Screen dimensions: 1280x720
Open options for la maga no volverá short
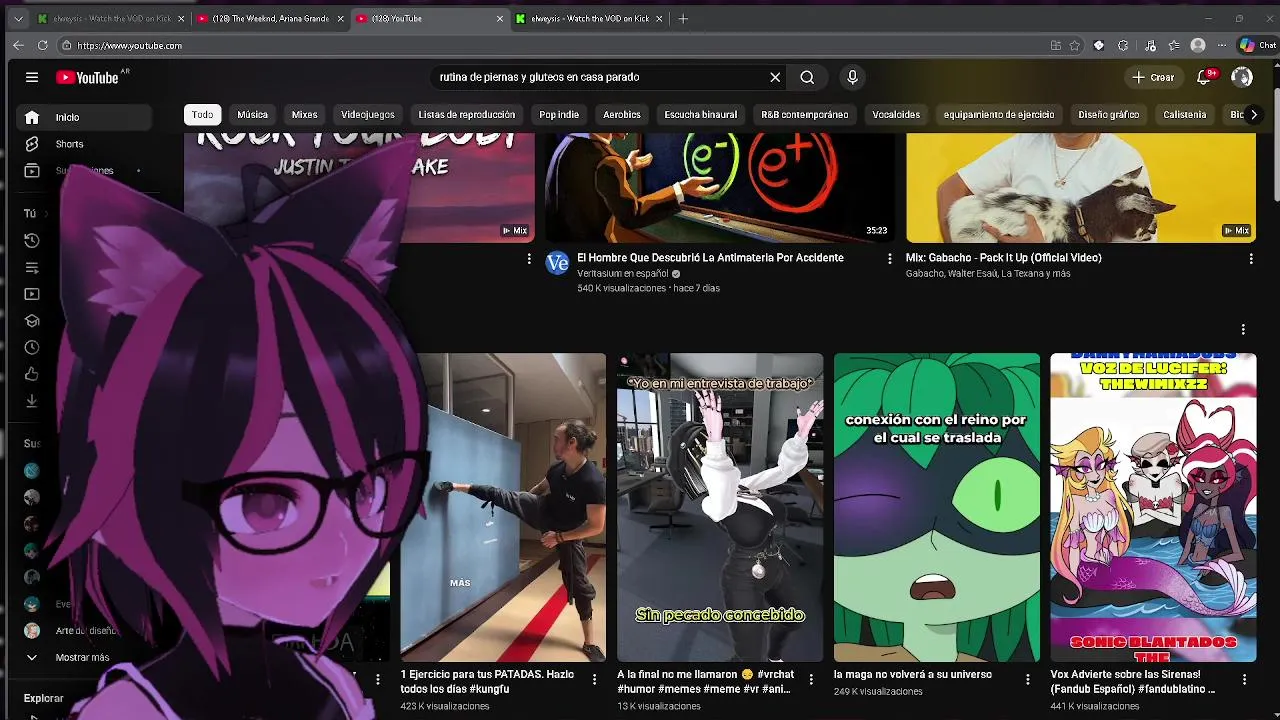(1027, 679)
